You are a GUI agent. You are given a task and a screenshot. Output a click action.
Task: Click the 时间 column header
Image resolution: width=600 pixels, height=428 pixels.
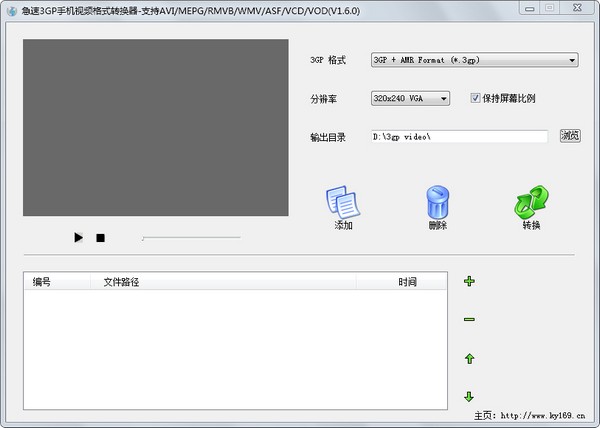[407, 282]
